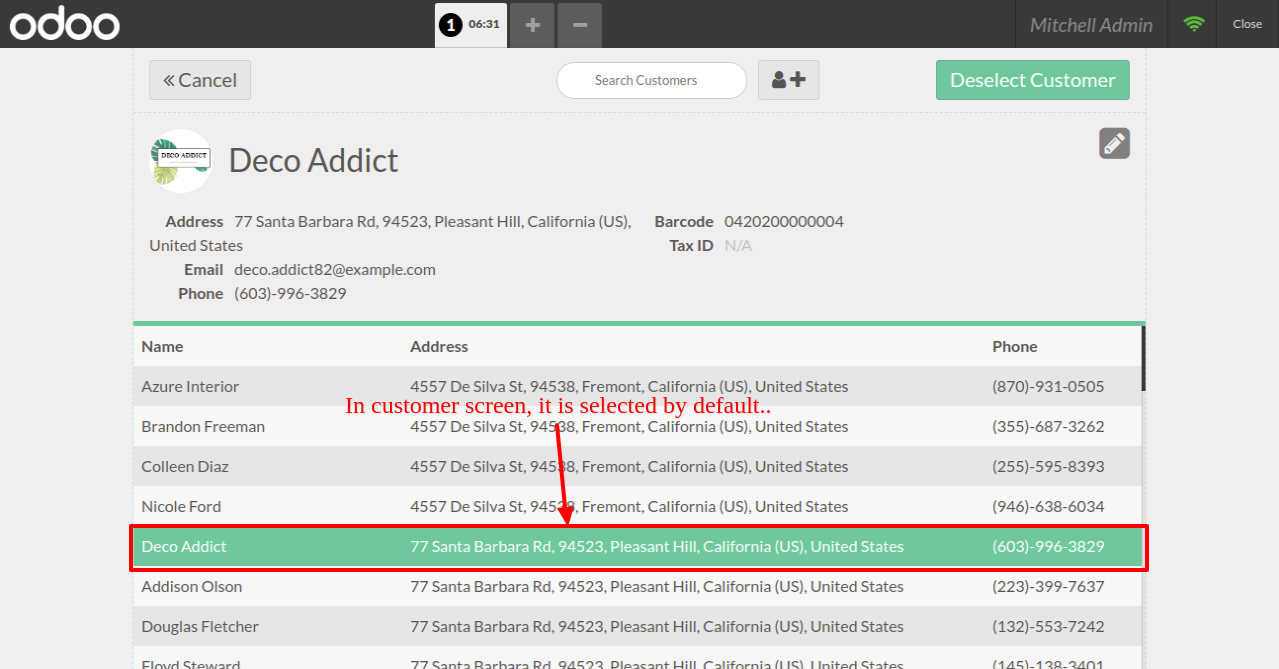1279x669 pixels.
Task: Click phone (946)-638-6034 of Nicole Ford
Action: tap(1048, 506)
